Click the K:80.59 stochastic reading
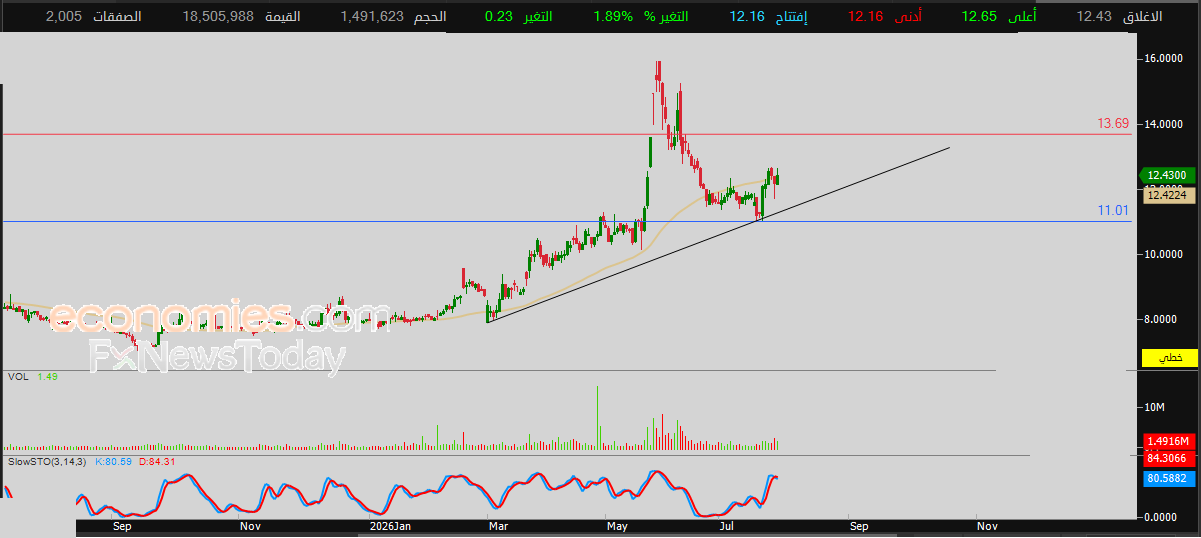The image size is (1201, 538). pos(113,462)
